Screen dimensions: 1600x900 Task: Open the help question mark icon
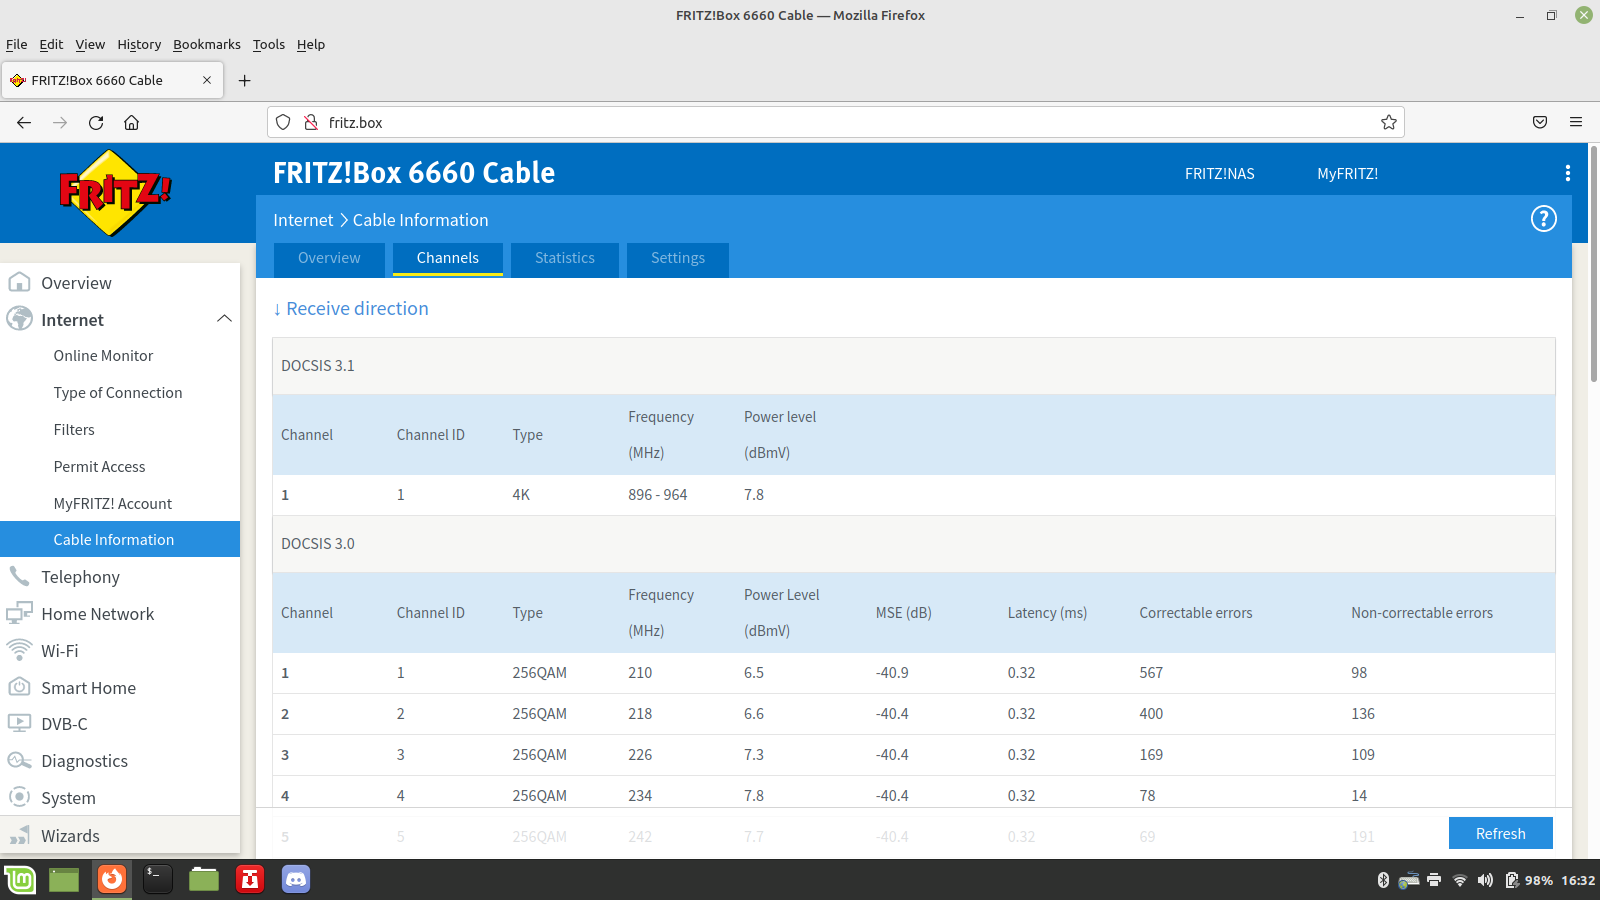[x=1543, y=219]
